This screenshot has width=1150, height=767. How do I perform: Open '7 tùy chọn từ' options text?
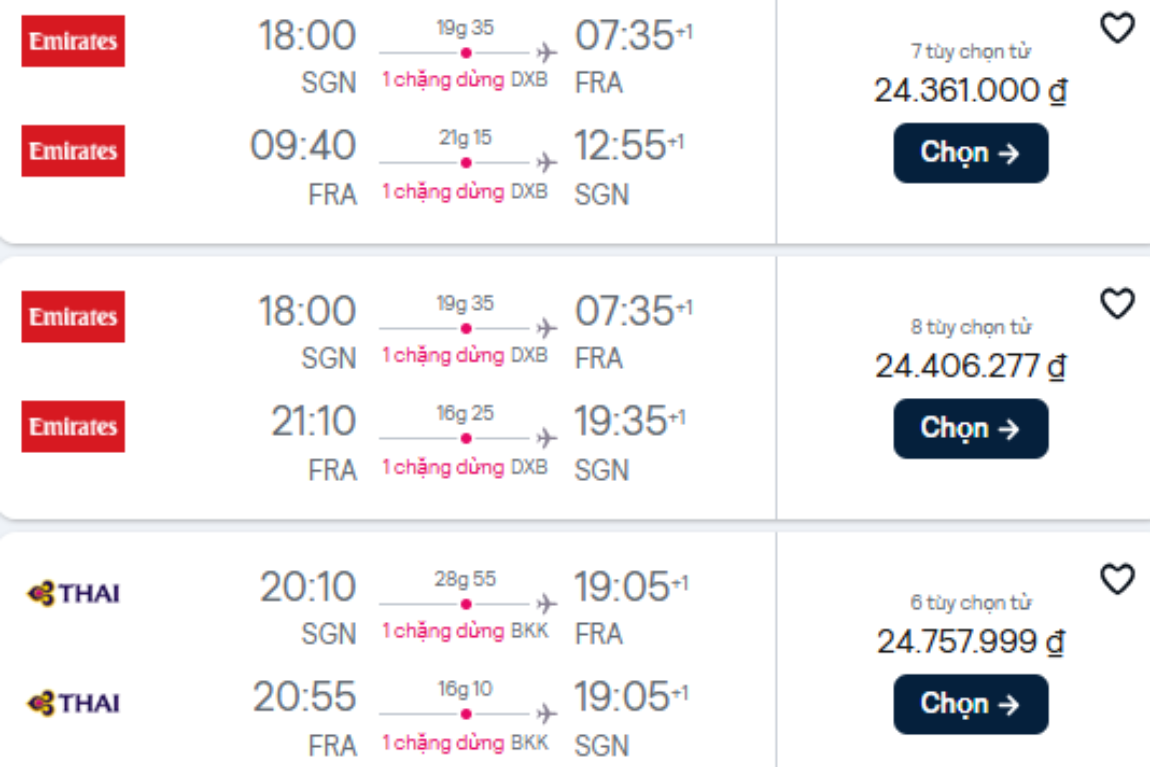pos(970,51)
